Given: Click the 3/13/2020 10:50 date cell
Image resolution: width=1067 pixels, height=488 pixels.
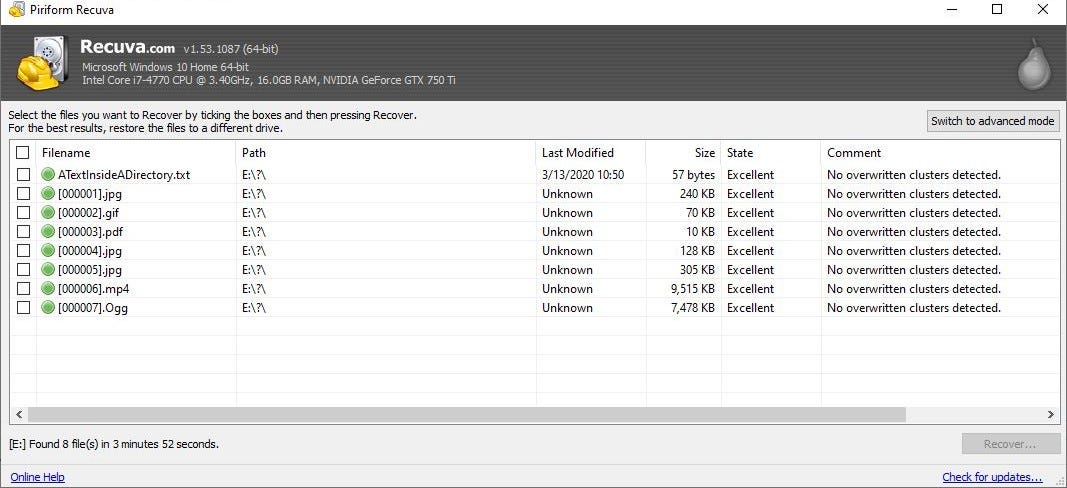Looking at the screenshot, I should [582, 175].
